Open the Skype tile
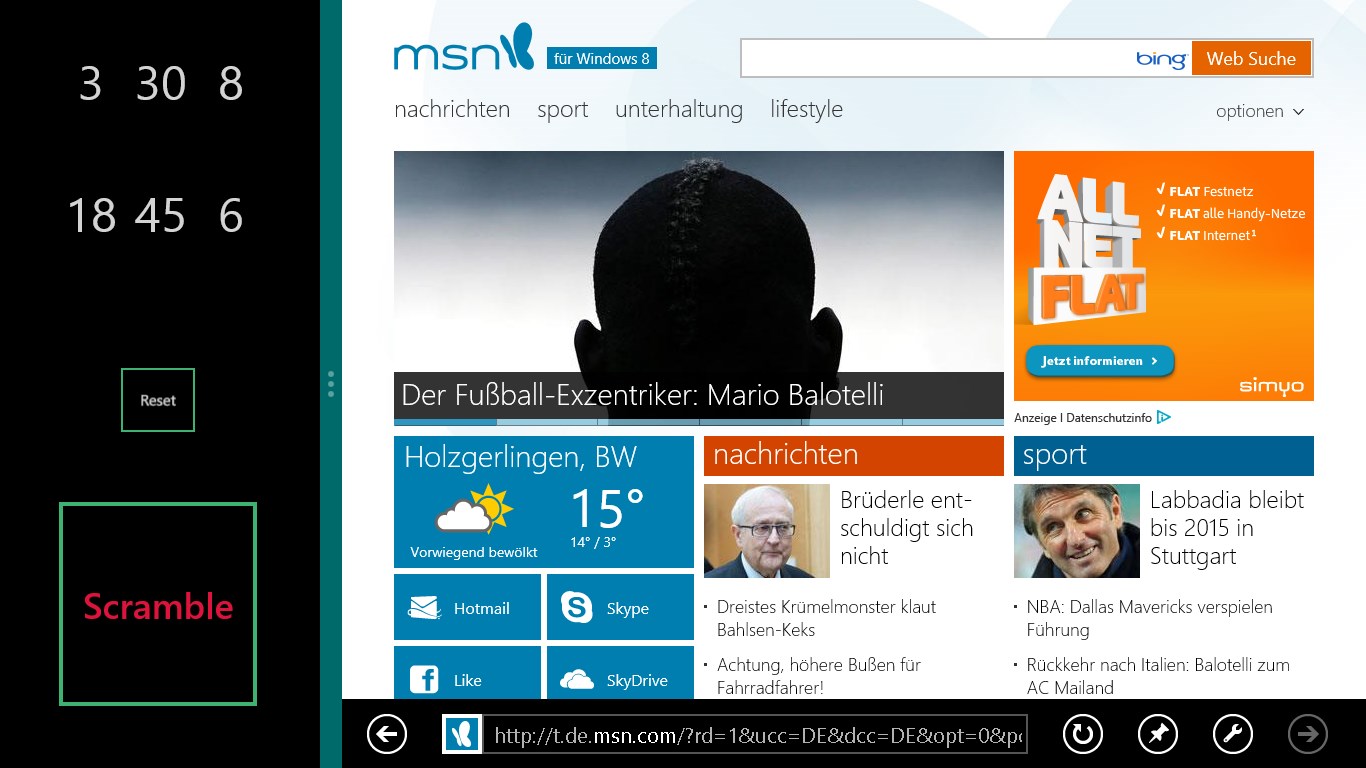This screenshot has width=1366, height=768. [x=620, y=607]
